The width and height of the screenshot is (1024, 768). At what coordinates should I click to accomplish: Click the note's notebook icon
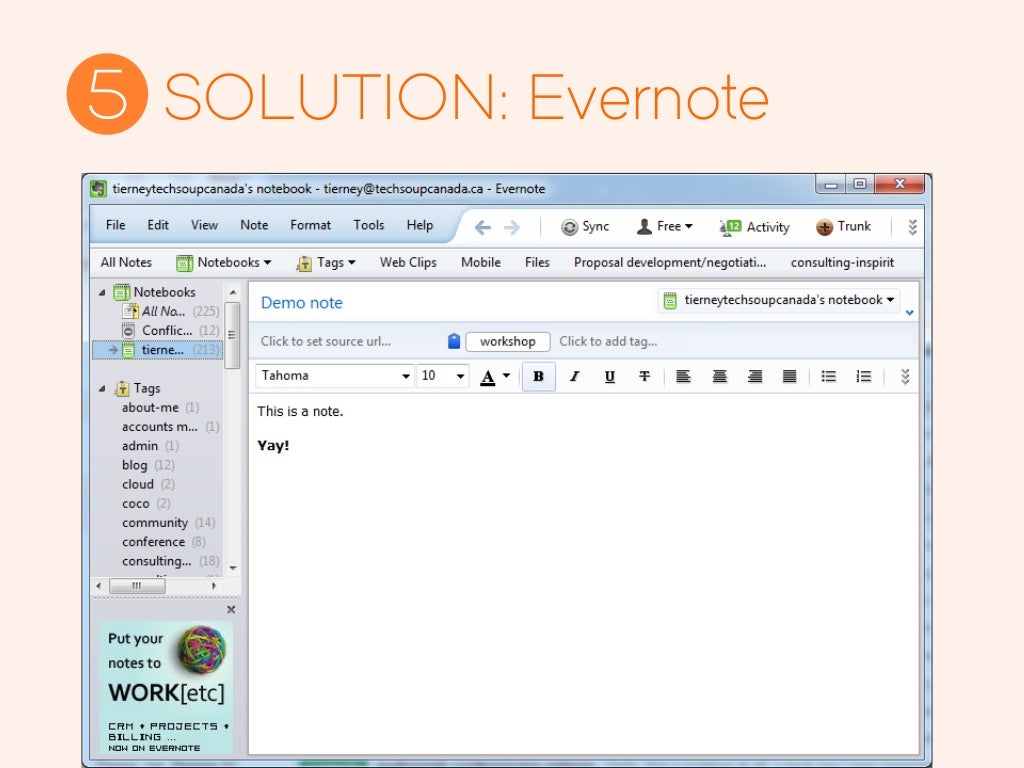click(669, 300)
